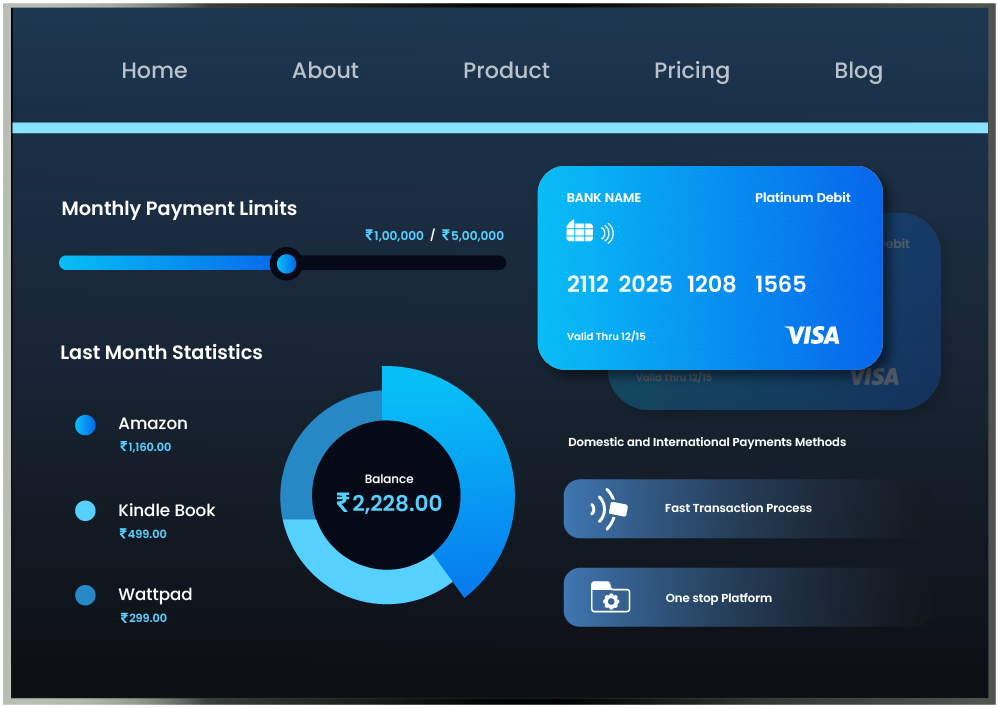Click the Amazon ₹1,160.00 amount
Image resolution: width=998 pixels, height=708 pixels.
point(145,447)
